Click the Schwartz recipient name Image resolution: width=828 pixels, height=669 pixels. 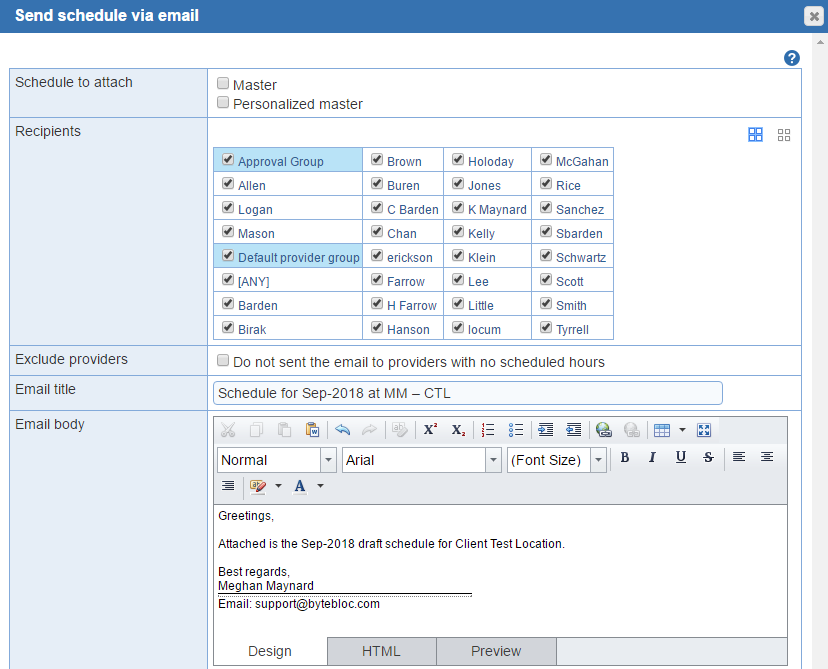pyautogui.click(x=581, y=258)
